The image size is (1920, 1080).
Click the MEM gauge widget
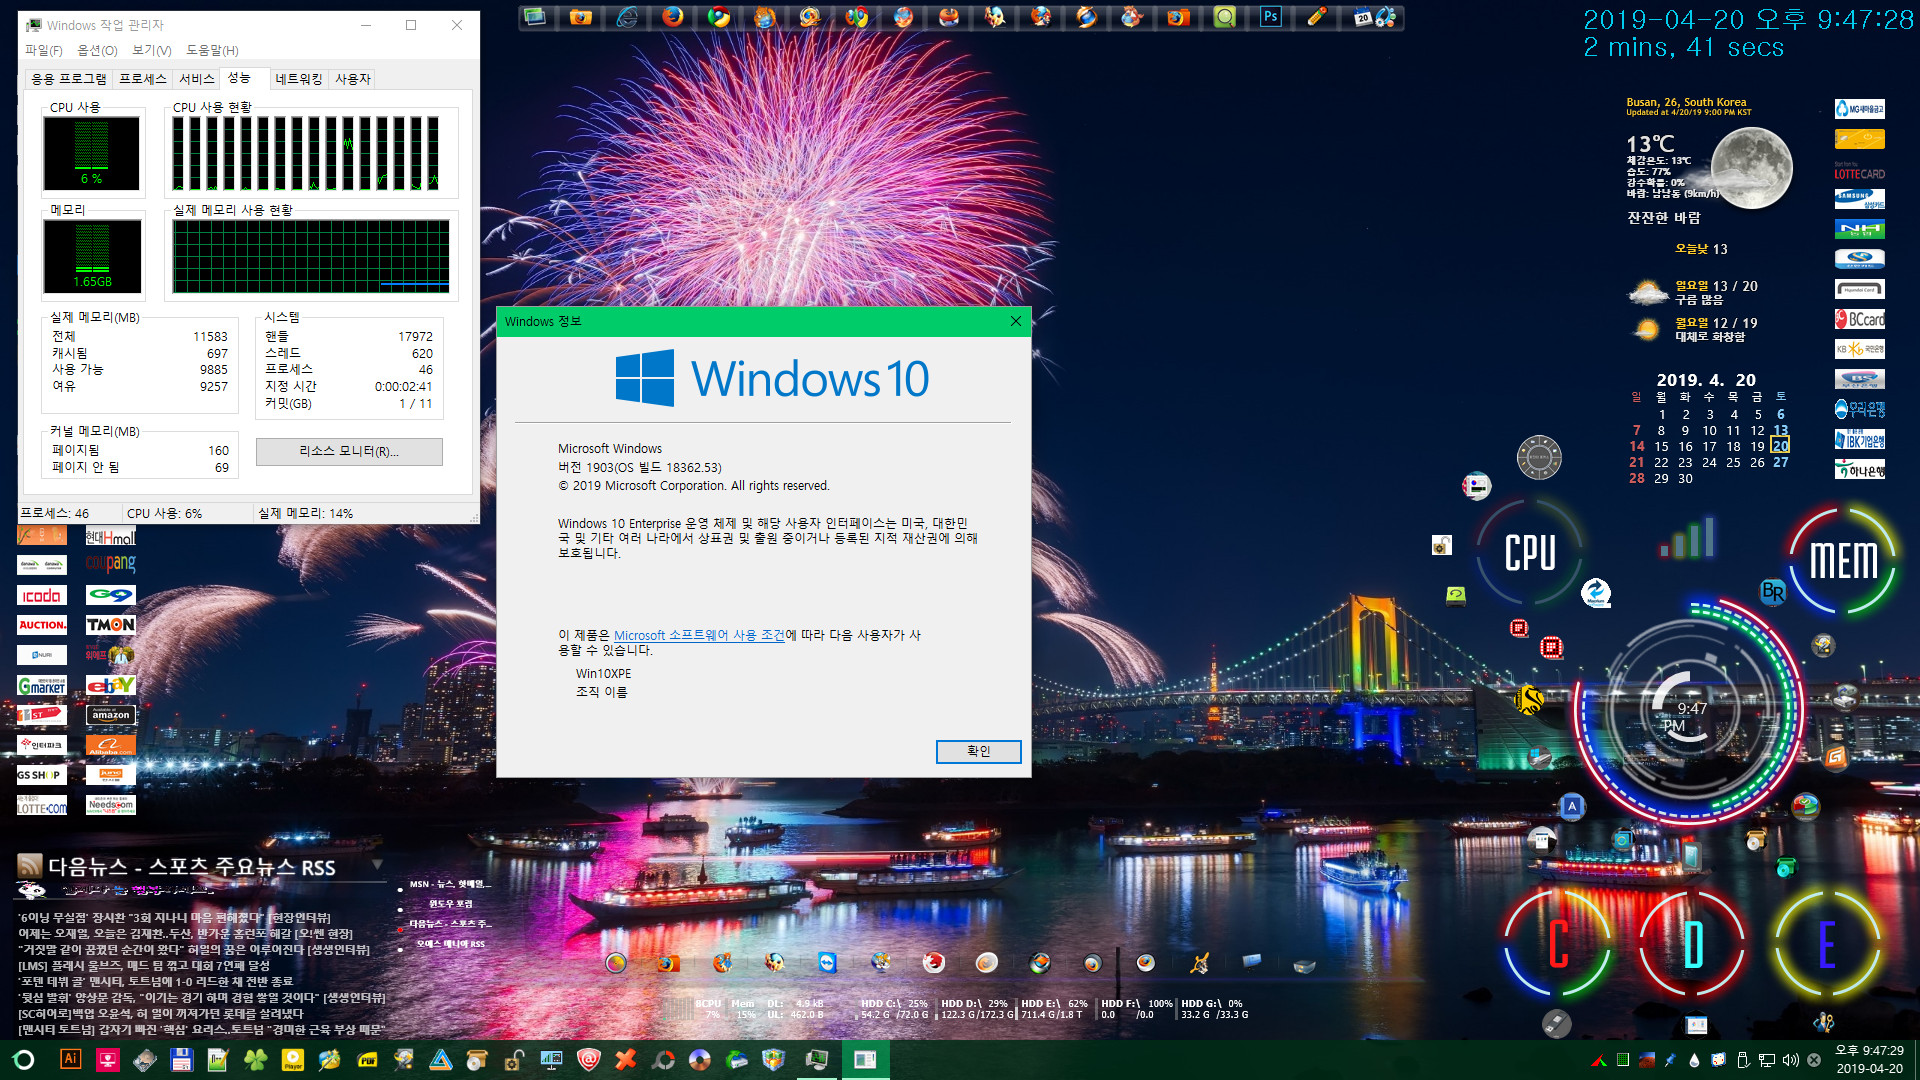(1843, 560)
